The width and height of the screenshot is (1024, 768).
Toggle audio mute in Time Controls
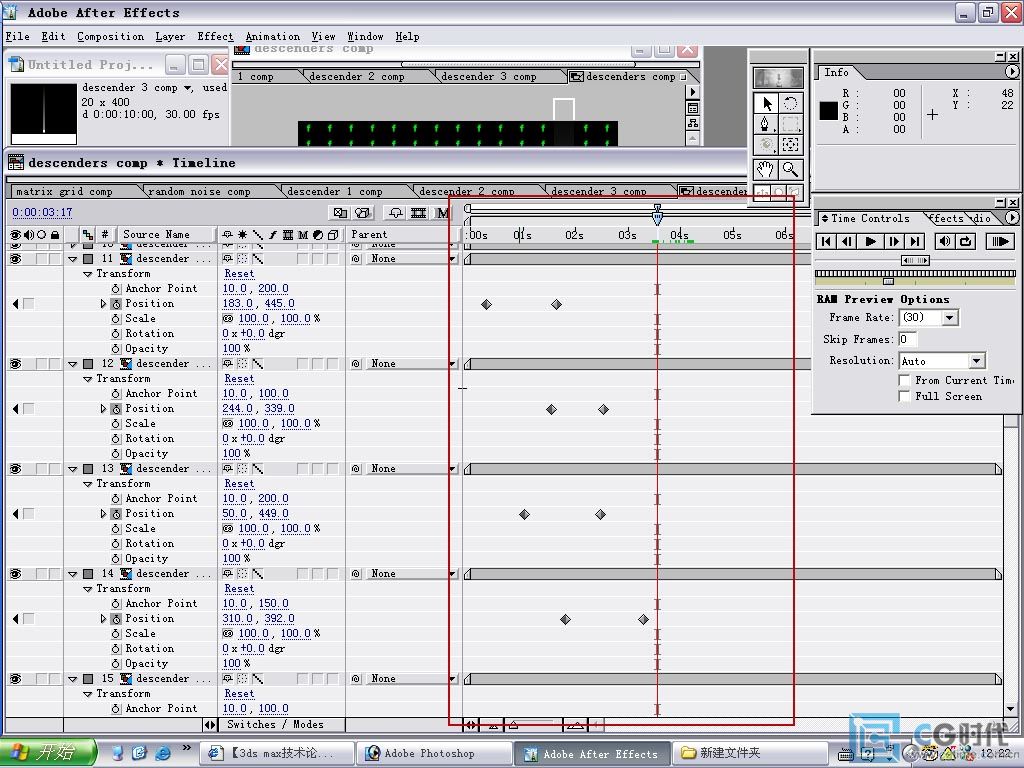944,242
